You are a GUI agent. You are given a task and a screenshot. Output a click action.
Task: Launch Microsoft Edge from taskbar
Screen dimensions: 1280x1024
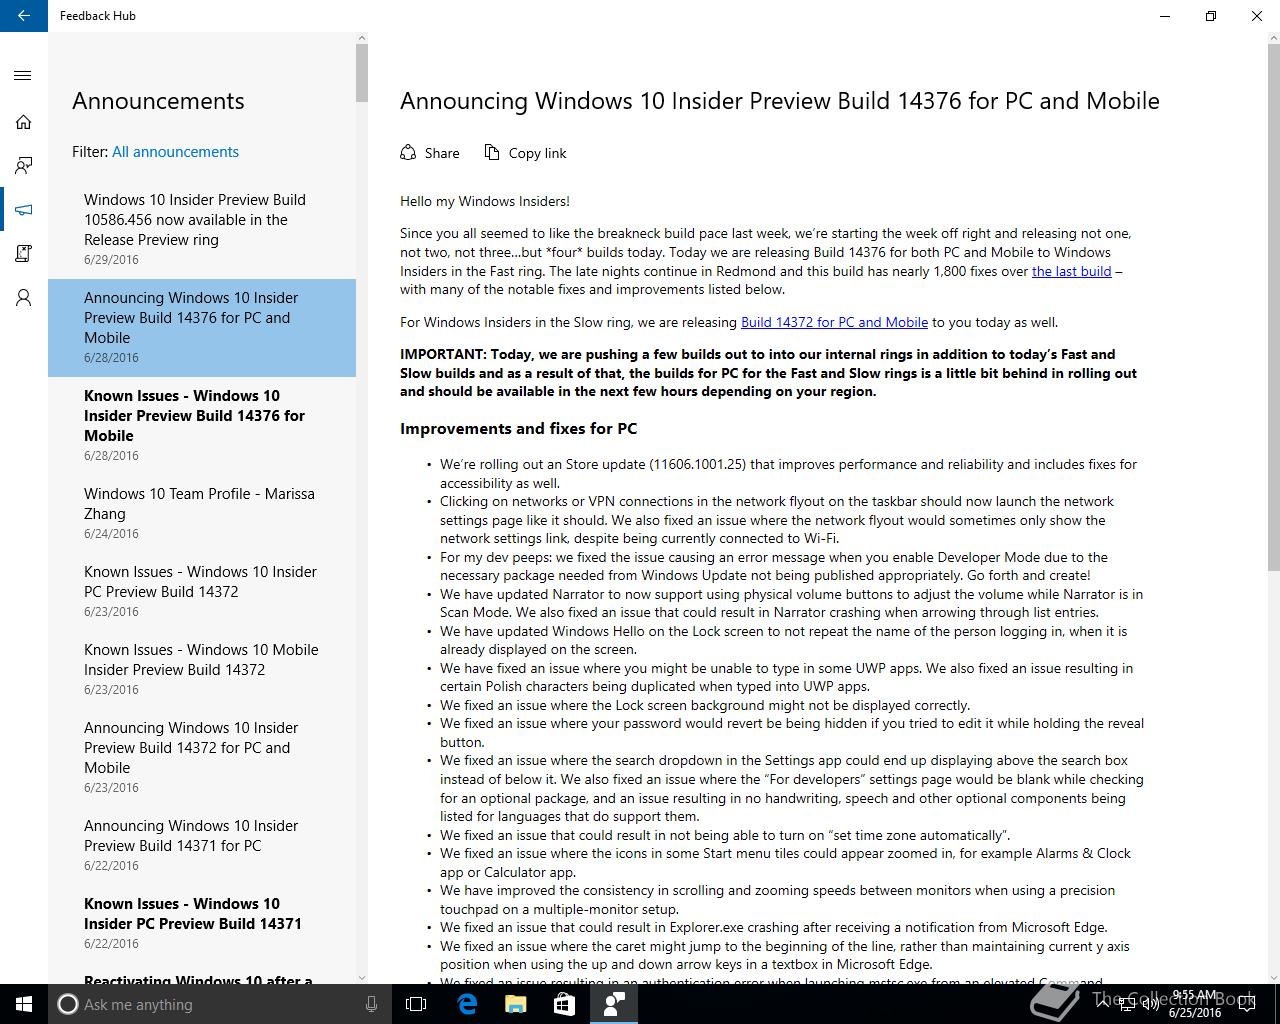pyautogui.click(x=467, y=1004)
